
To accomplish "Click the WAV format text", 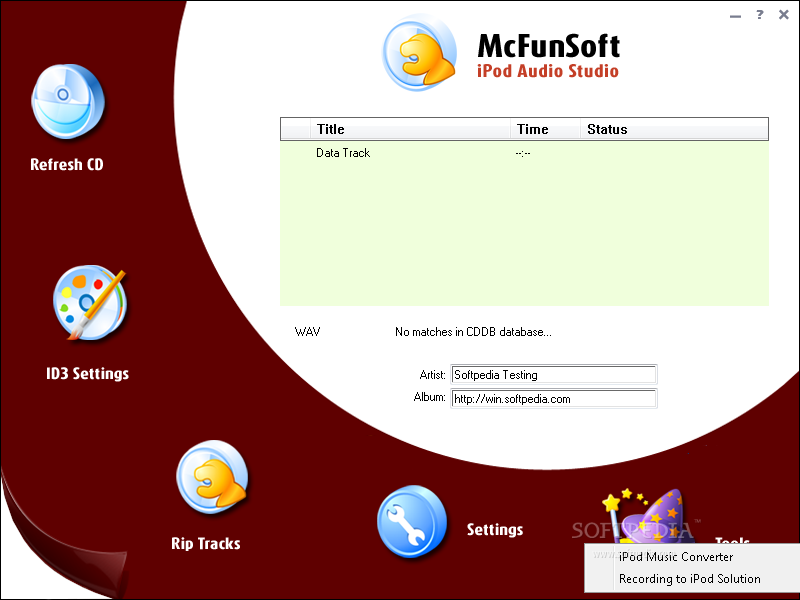I will 308,332.
